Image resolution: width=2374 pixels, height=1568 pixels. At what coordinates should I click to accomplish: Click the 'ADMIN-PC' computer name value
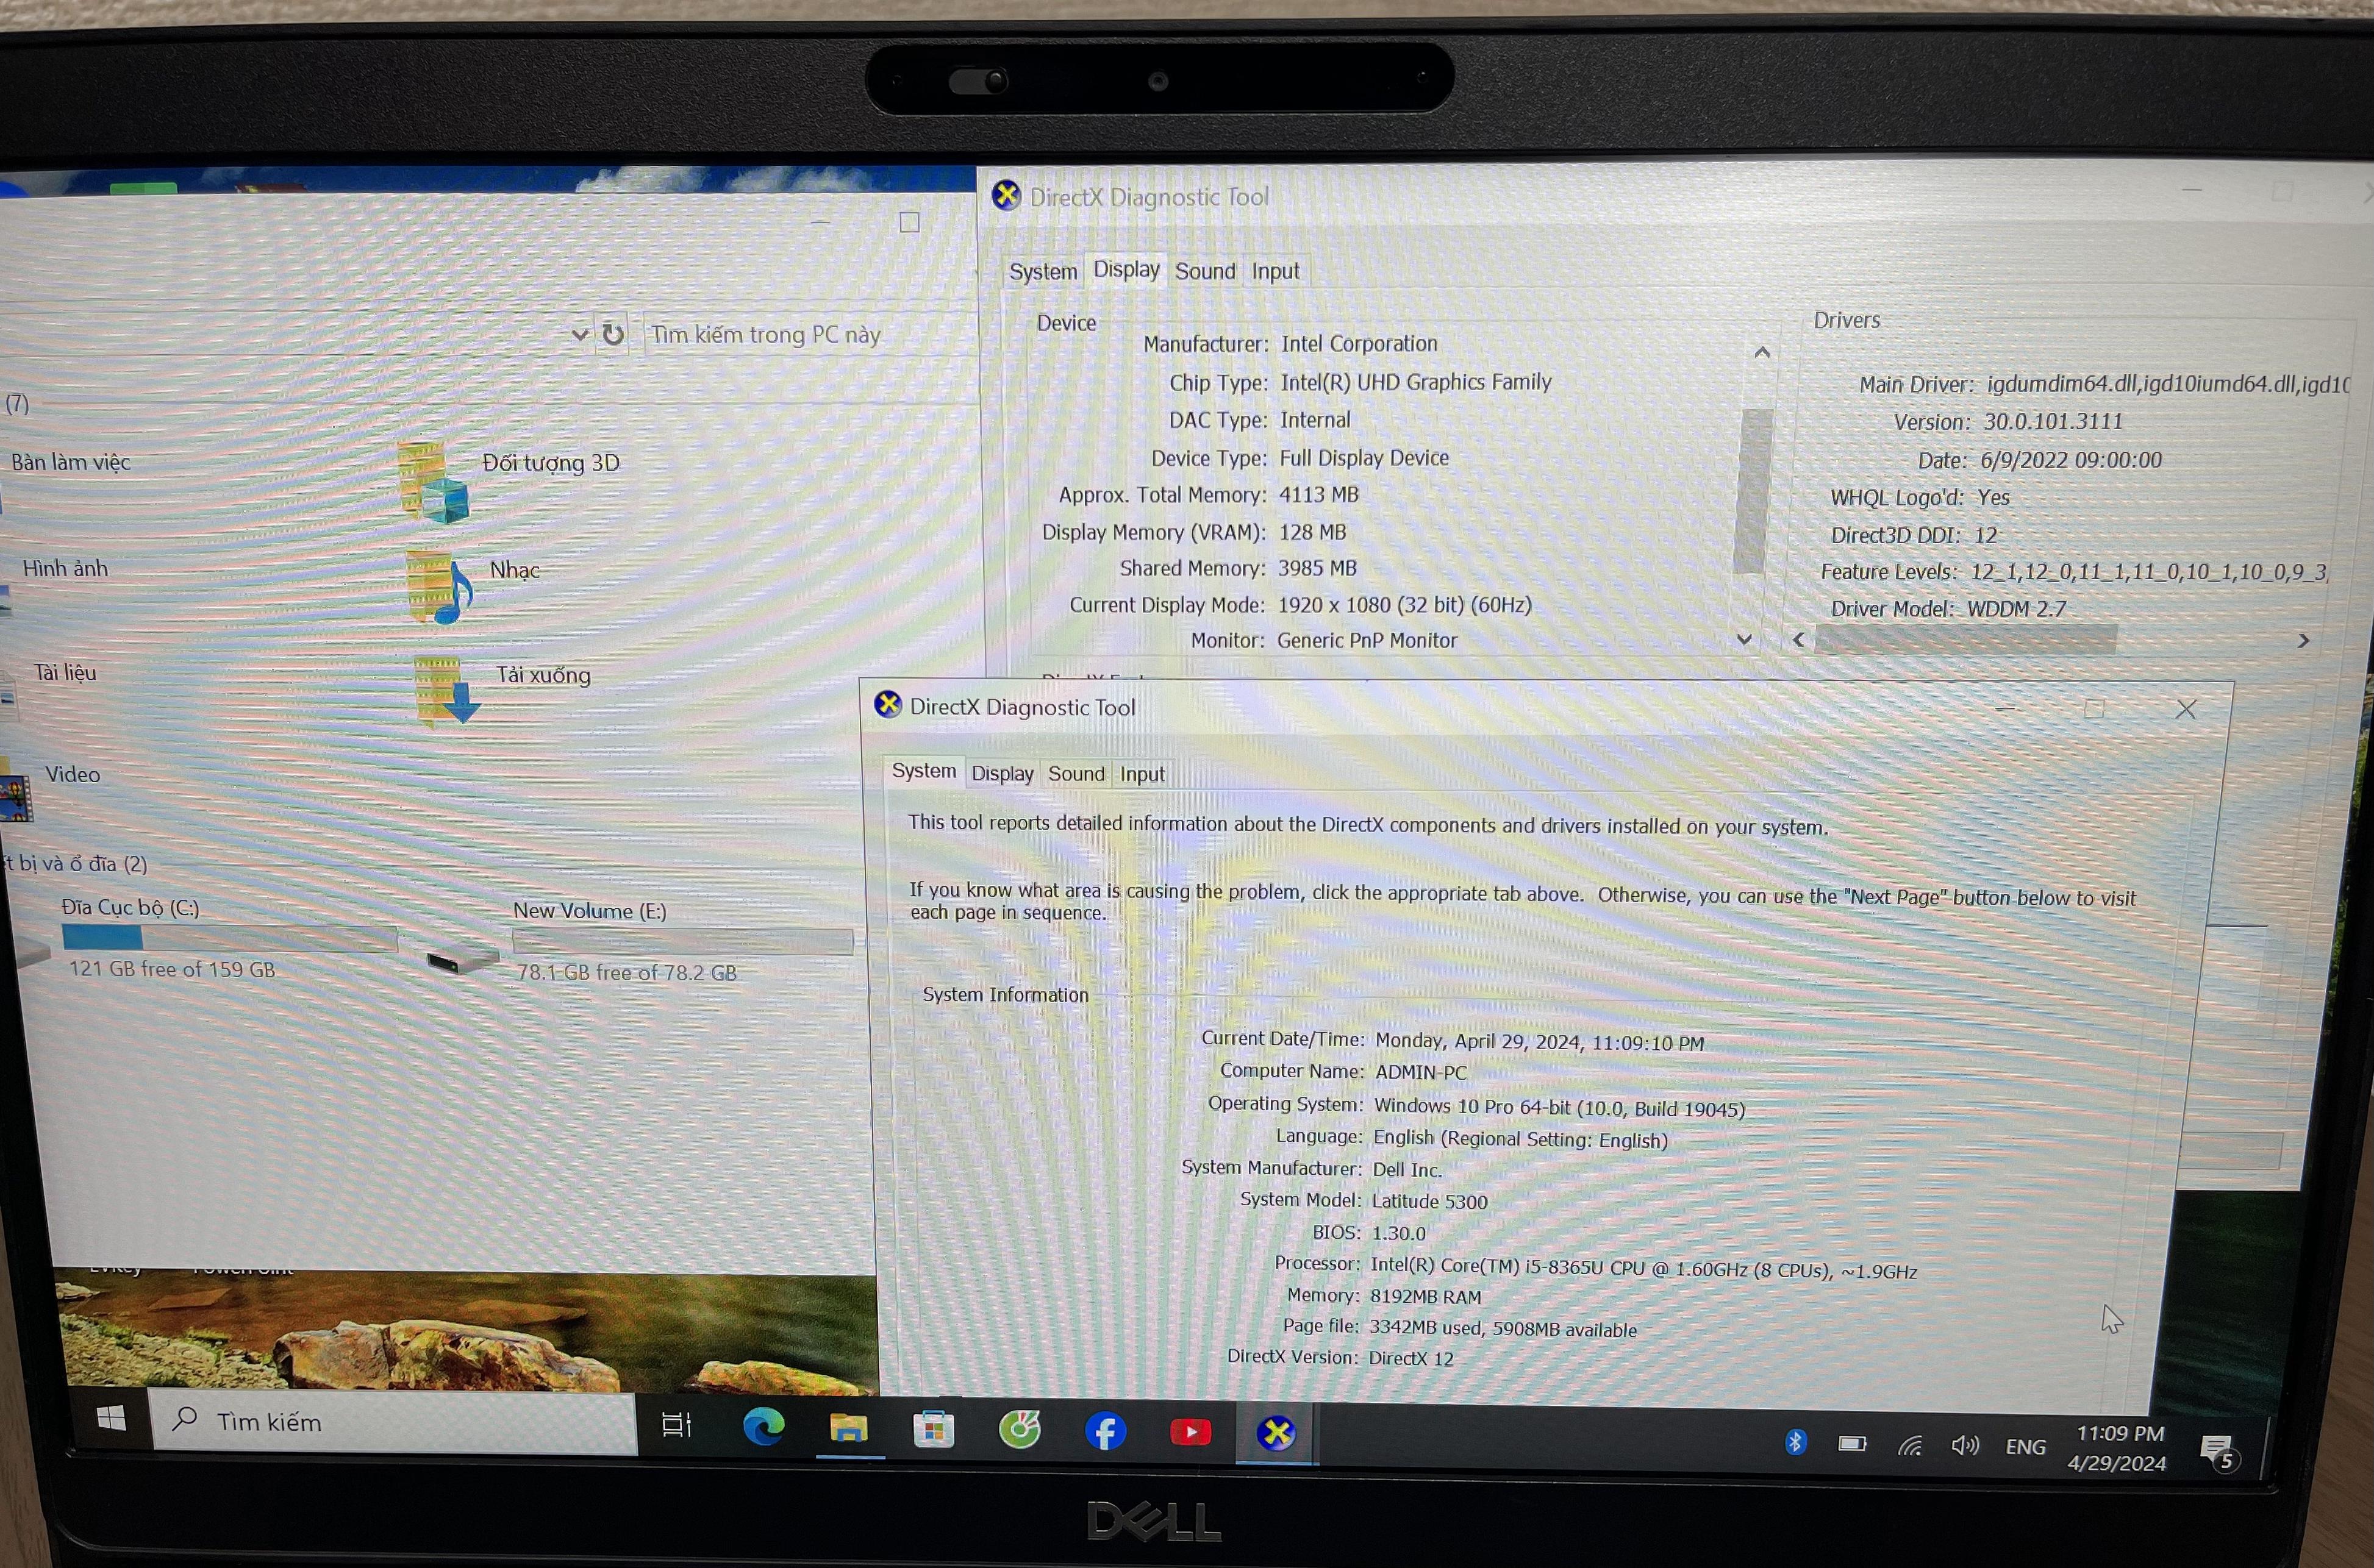point(1421,1072)
